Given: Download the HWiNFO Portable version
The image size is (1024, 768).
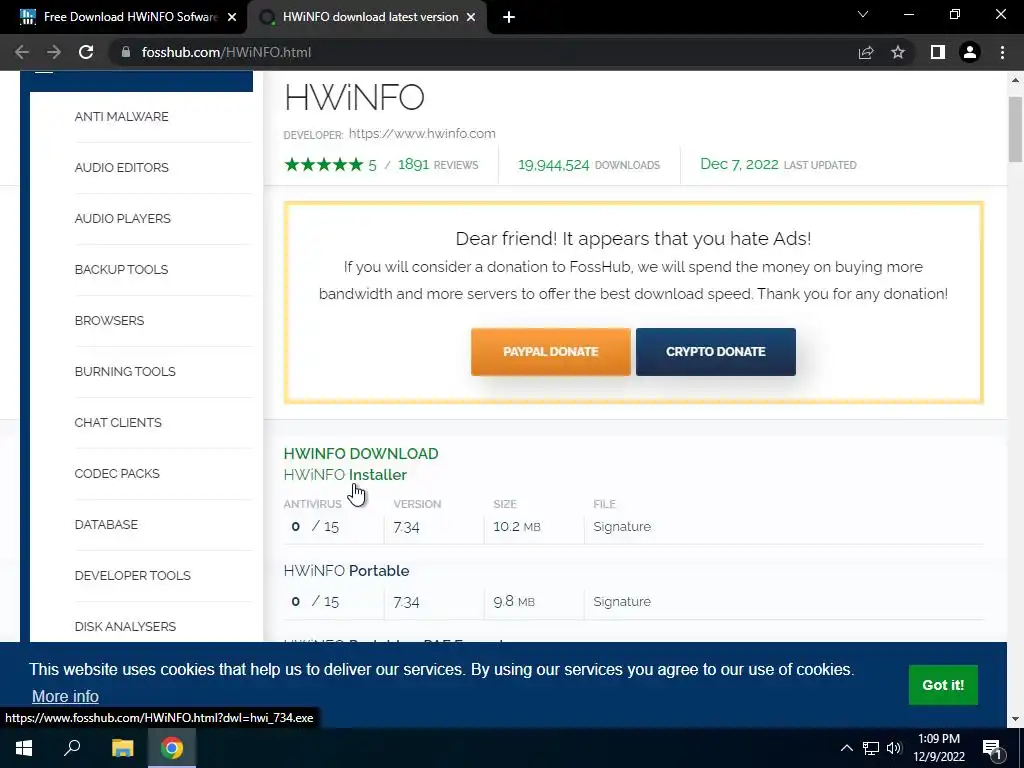Looking at the screenshot, I should pos(346,571).
